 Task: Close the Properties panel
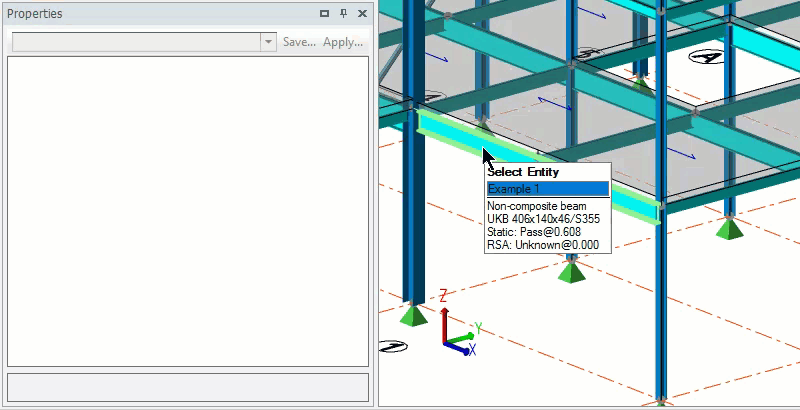click(361, 14)
